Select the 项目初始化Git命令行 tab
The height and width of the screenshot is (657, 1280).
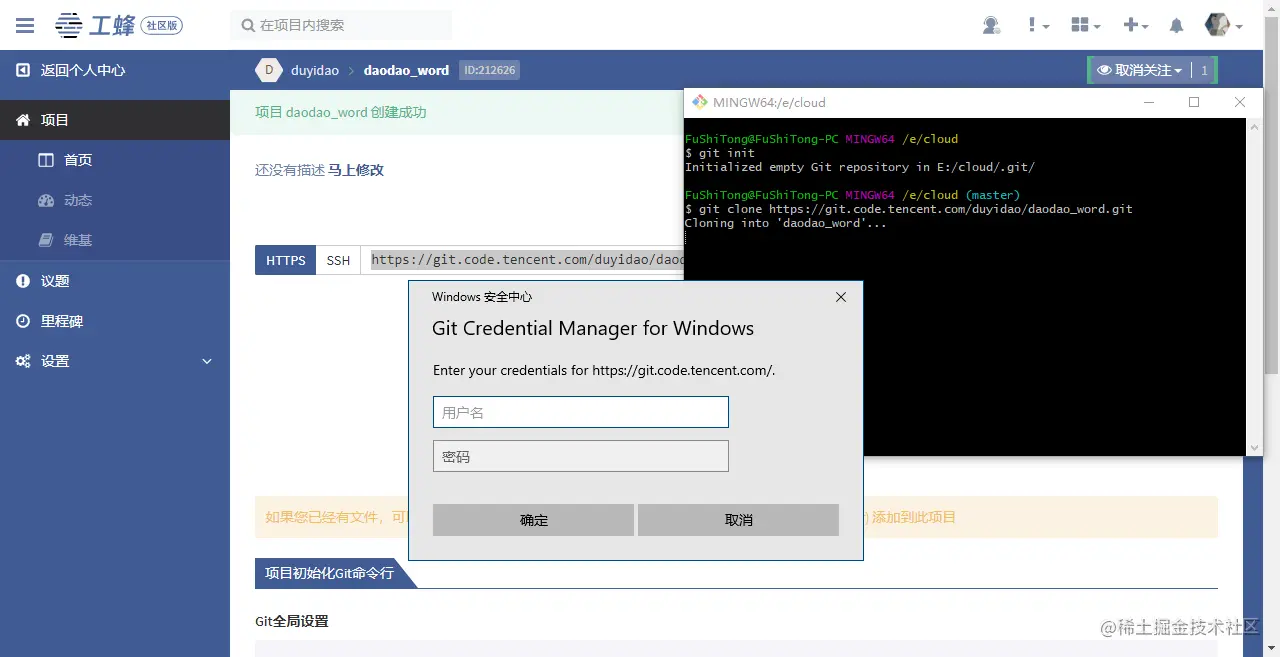329,573
